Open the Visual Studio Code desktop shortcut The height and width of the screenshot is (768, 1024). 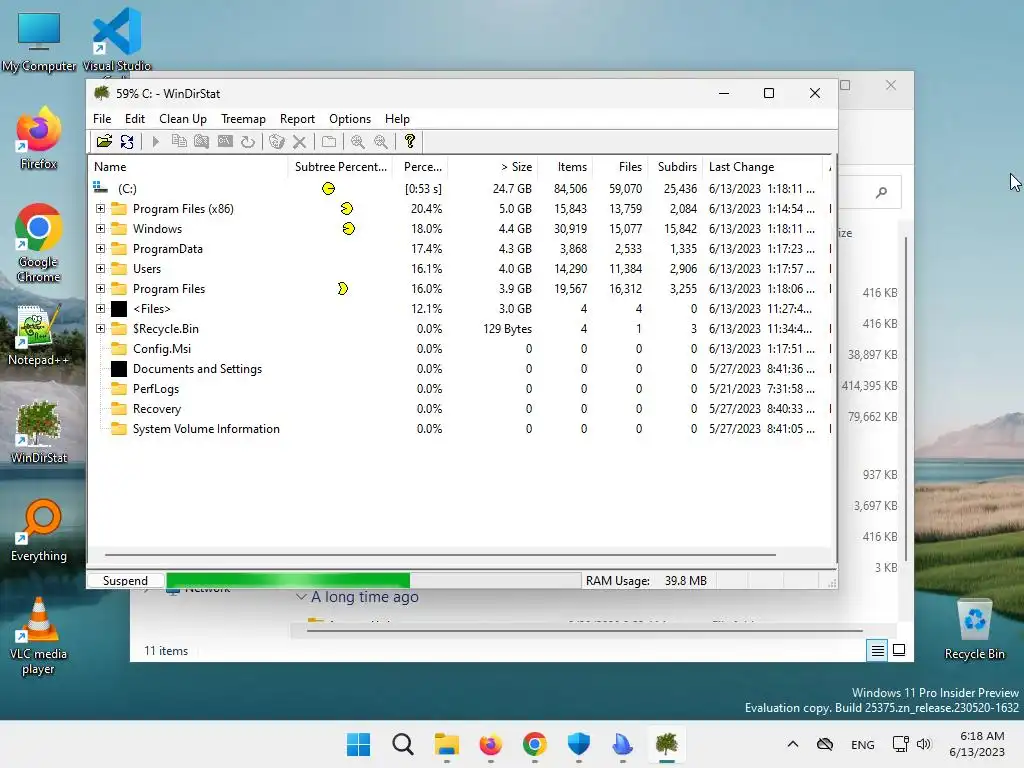(x=117, y=39)
